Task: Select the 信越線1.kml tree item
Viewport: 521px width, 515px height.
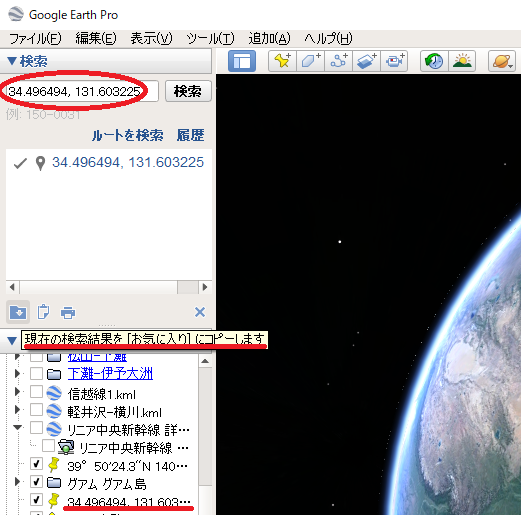Action: tap(102, 395)
